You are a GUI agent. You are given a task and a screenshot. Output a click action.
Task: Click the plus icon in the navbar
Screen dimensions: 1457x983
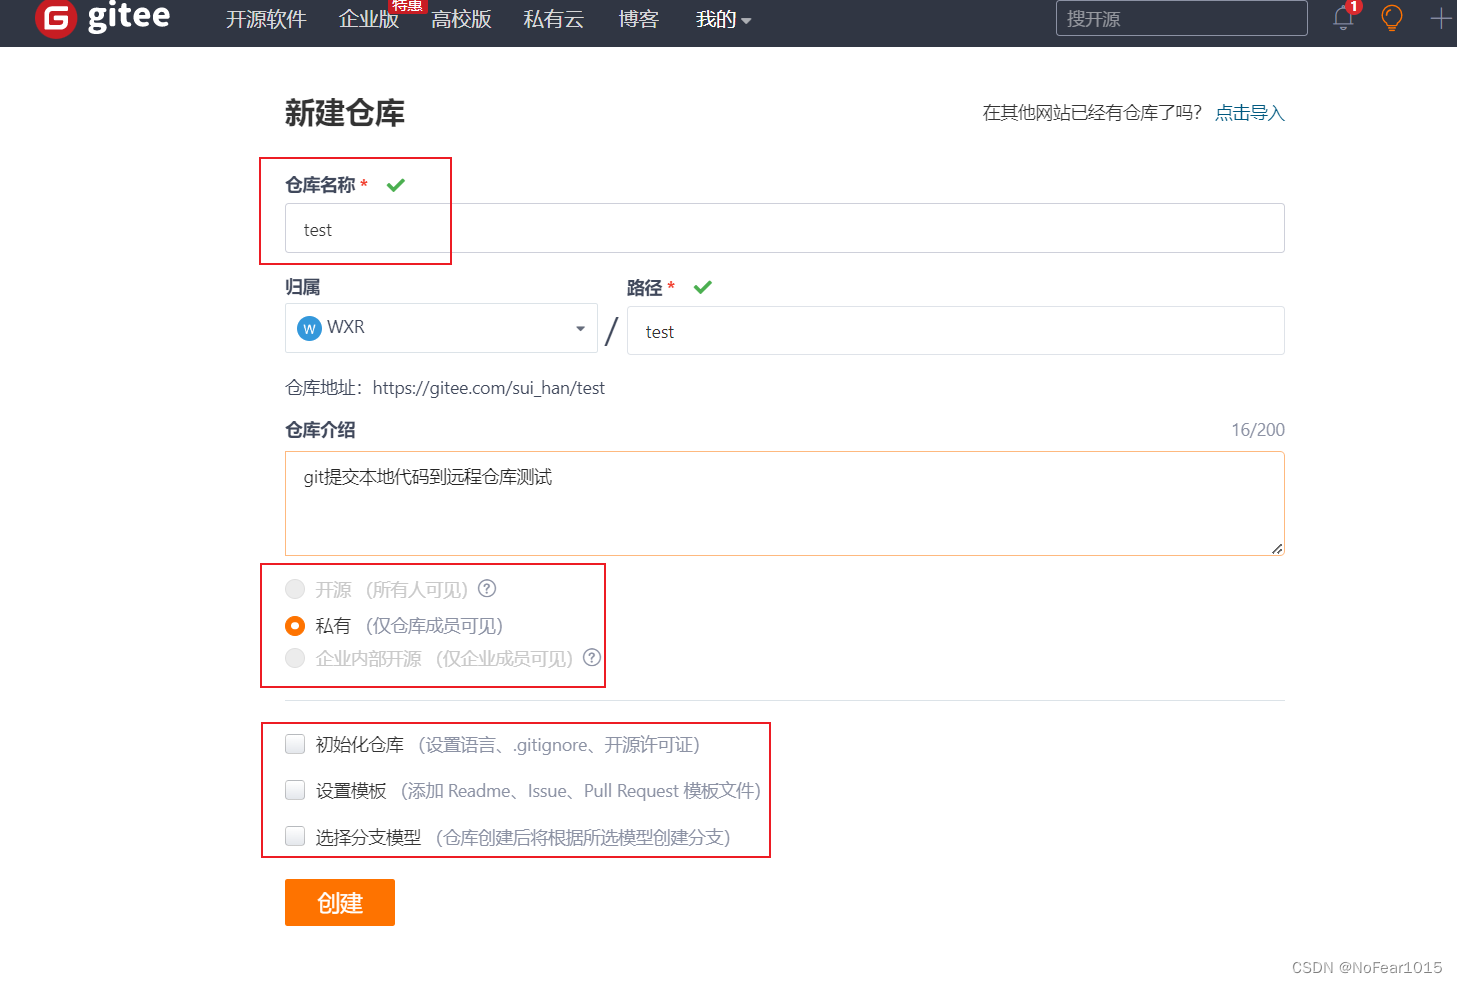pos(1441,18)
